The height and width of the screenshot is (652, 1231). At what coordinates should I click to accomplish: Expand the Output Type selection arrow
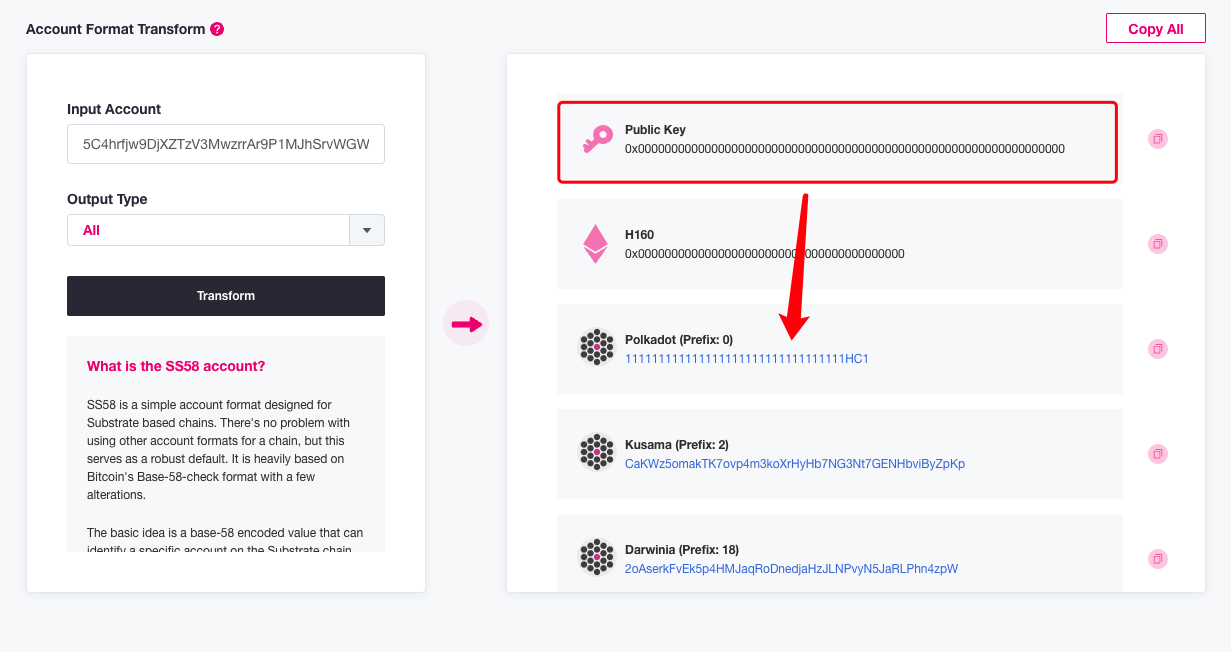(366, 229)
